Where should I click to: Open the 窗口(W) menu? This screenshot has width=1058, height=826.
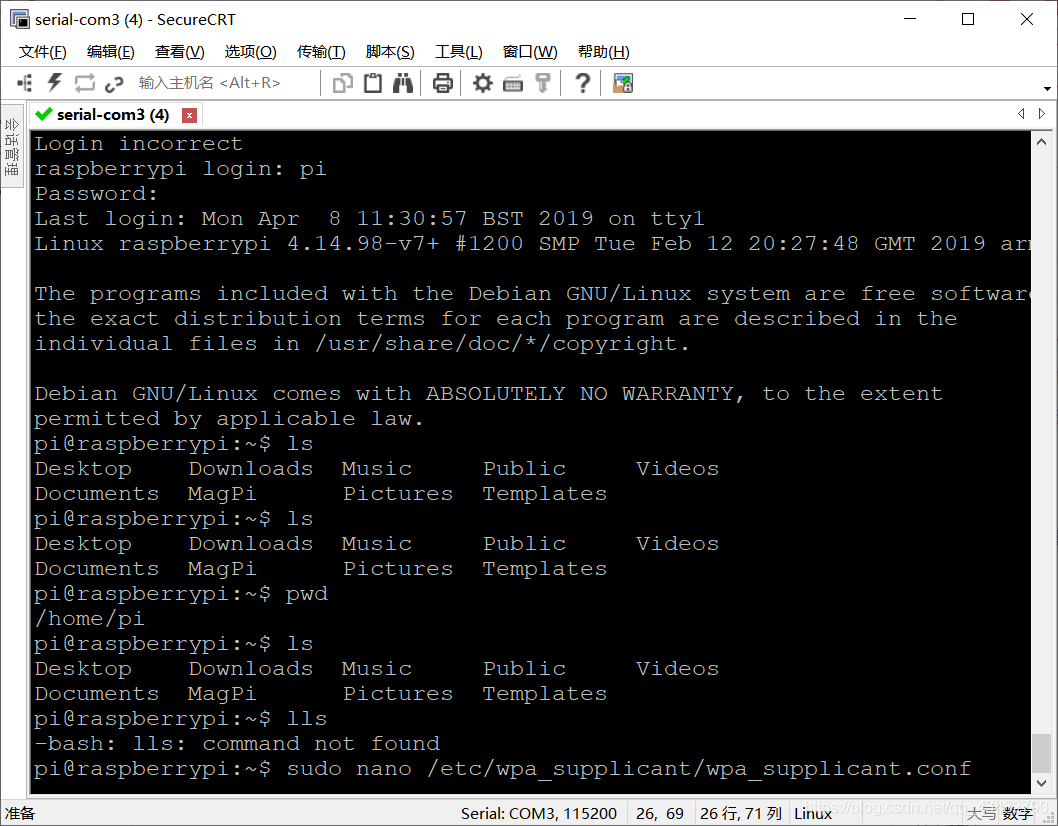pos(530,52)
